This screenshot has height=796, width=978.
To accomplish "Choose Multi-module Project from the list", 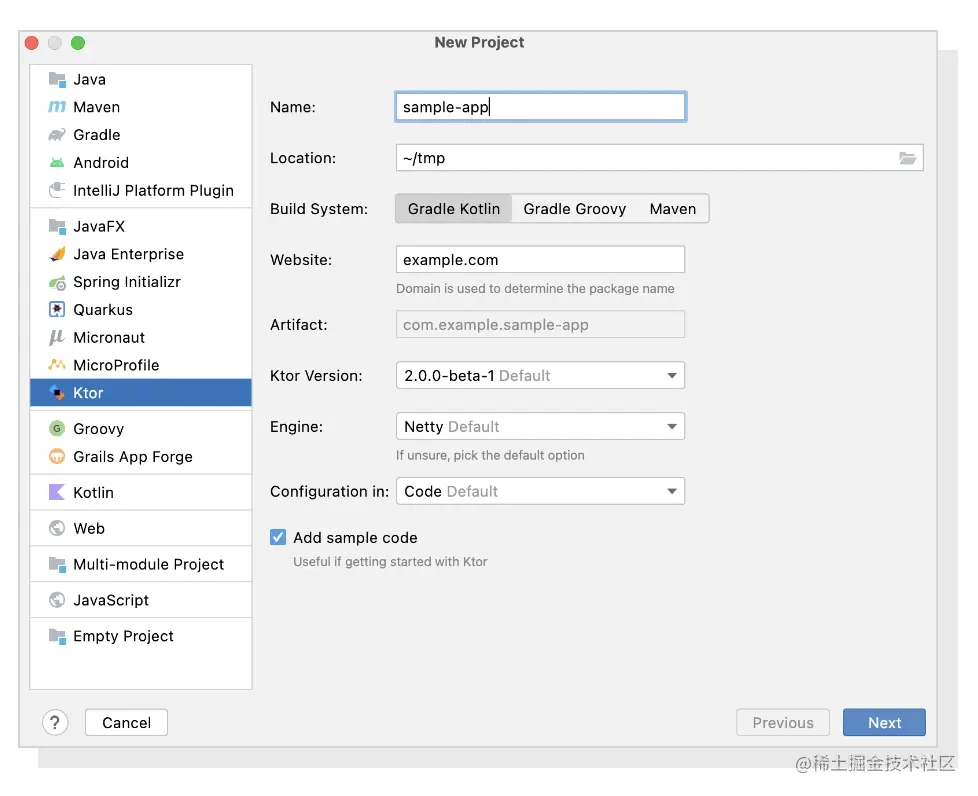I will [x=148, y=565].
